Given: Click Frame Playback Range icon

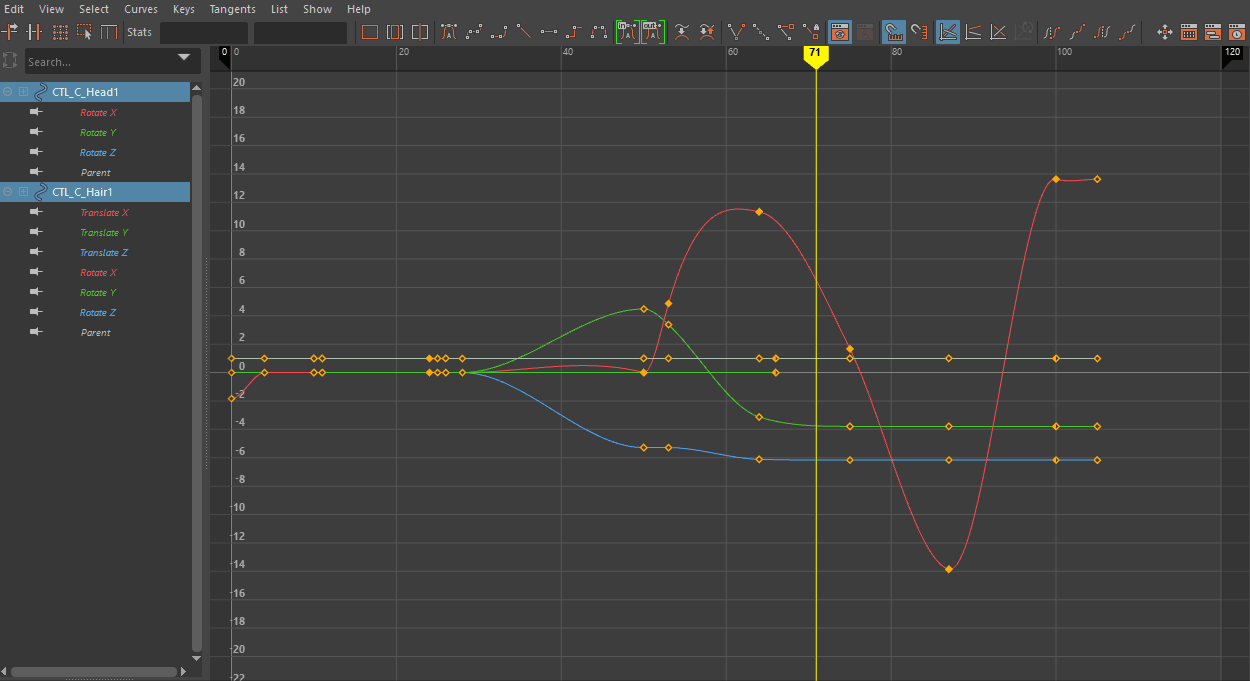Looking at the screenshot, I should pos(395,32).
